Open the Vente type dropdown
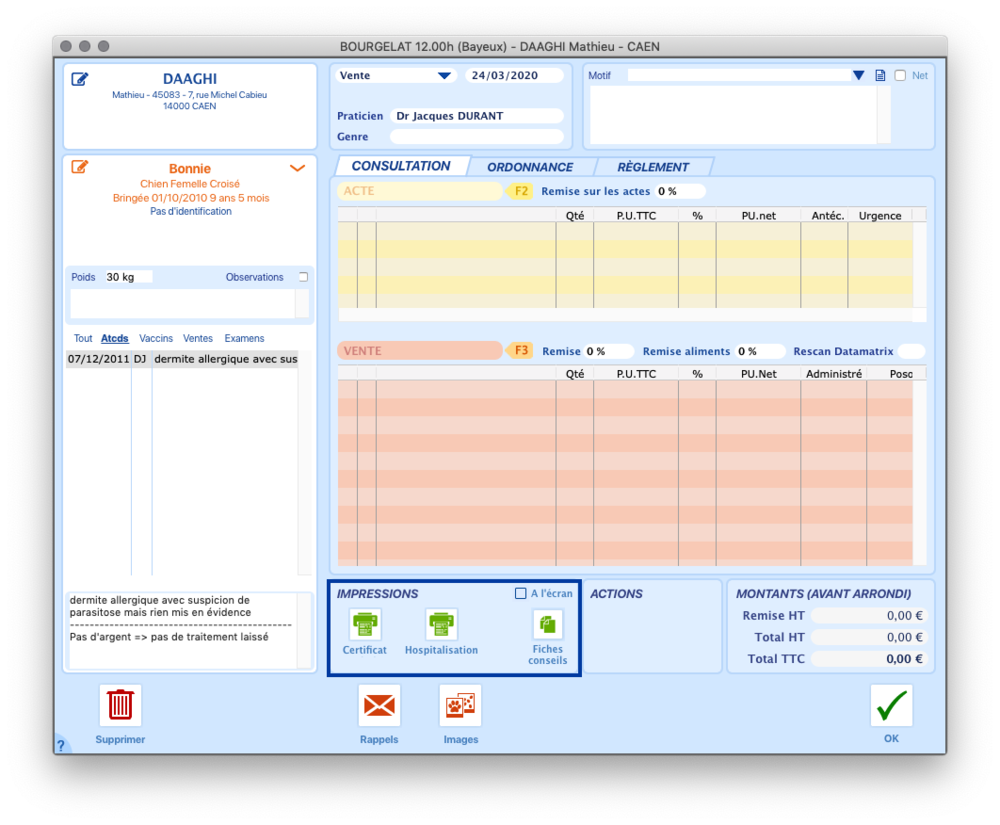Viewport: 1000px width, 825px height. click(x=444, y=76)
